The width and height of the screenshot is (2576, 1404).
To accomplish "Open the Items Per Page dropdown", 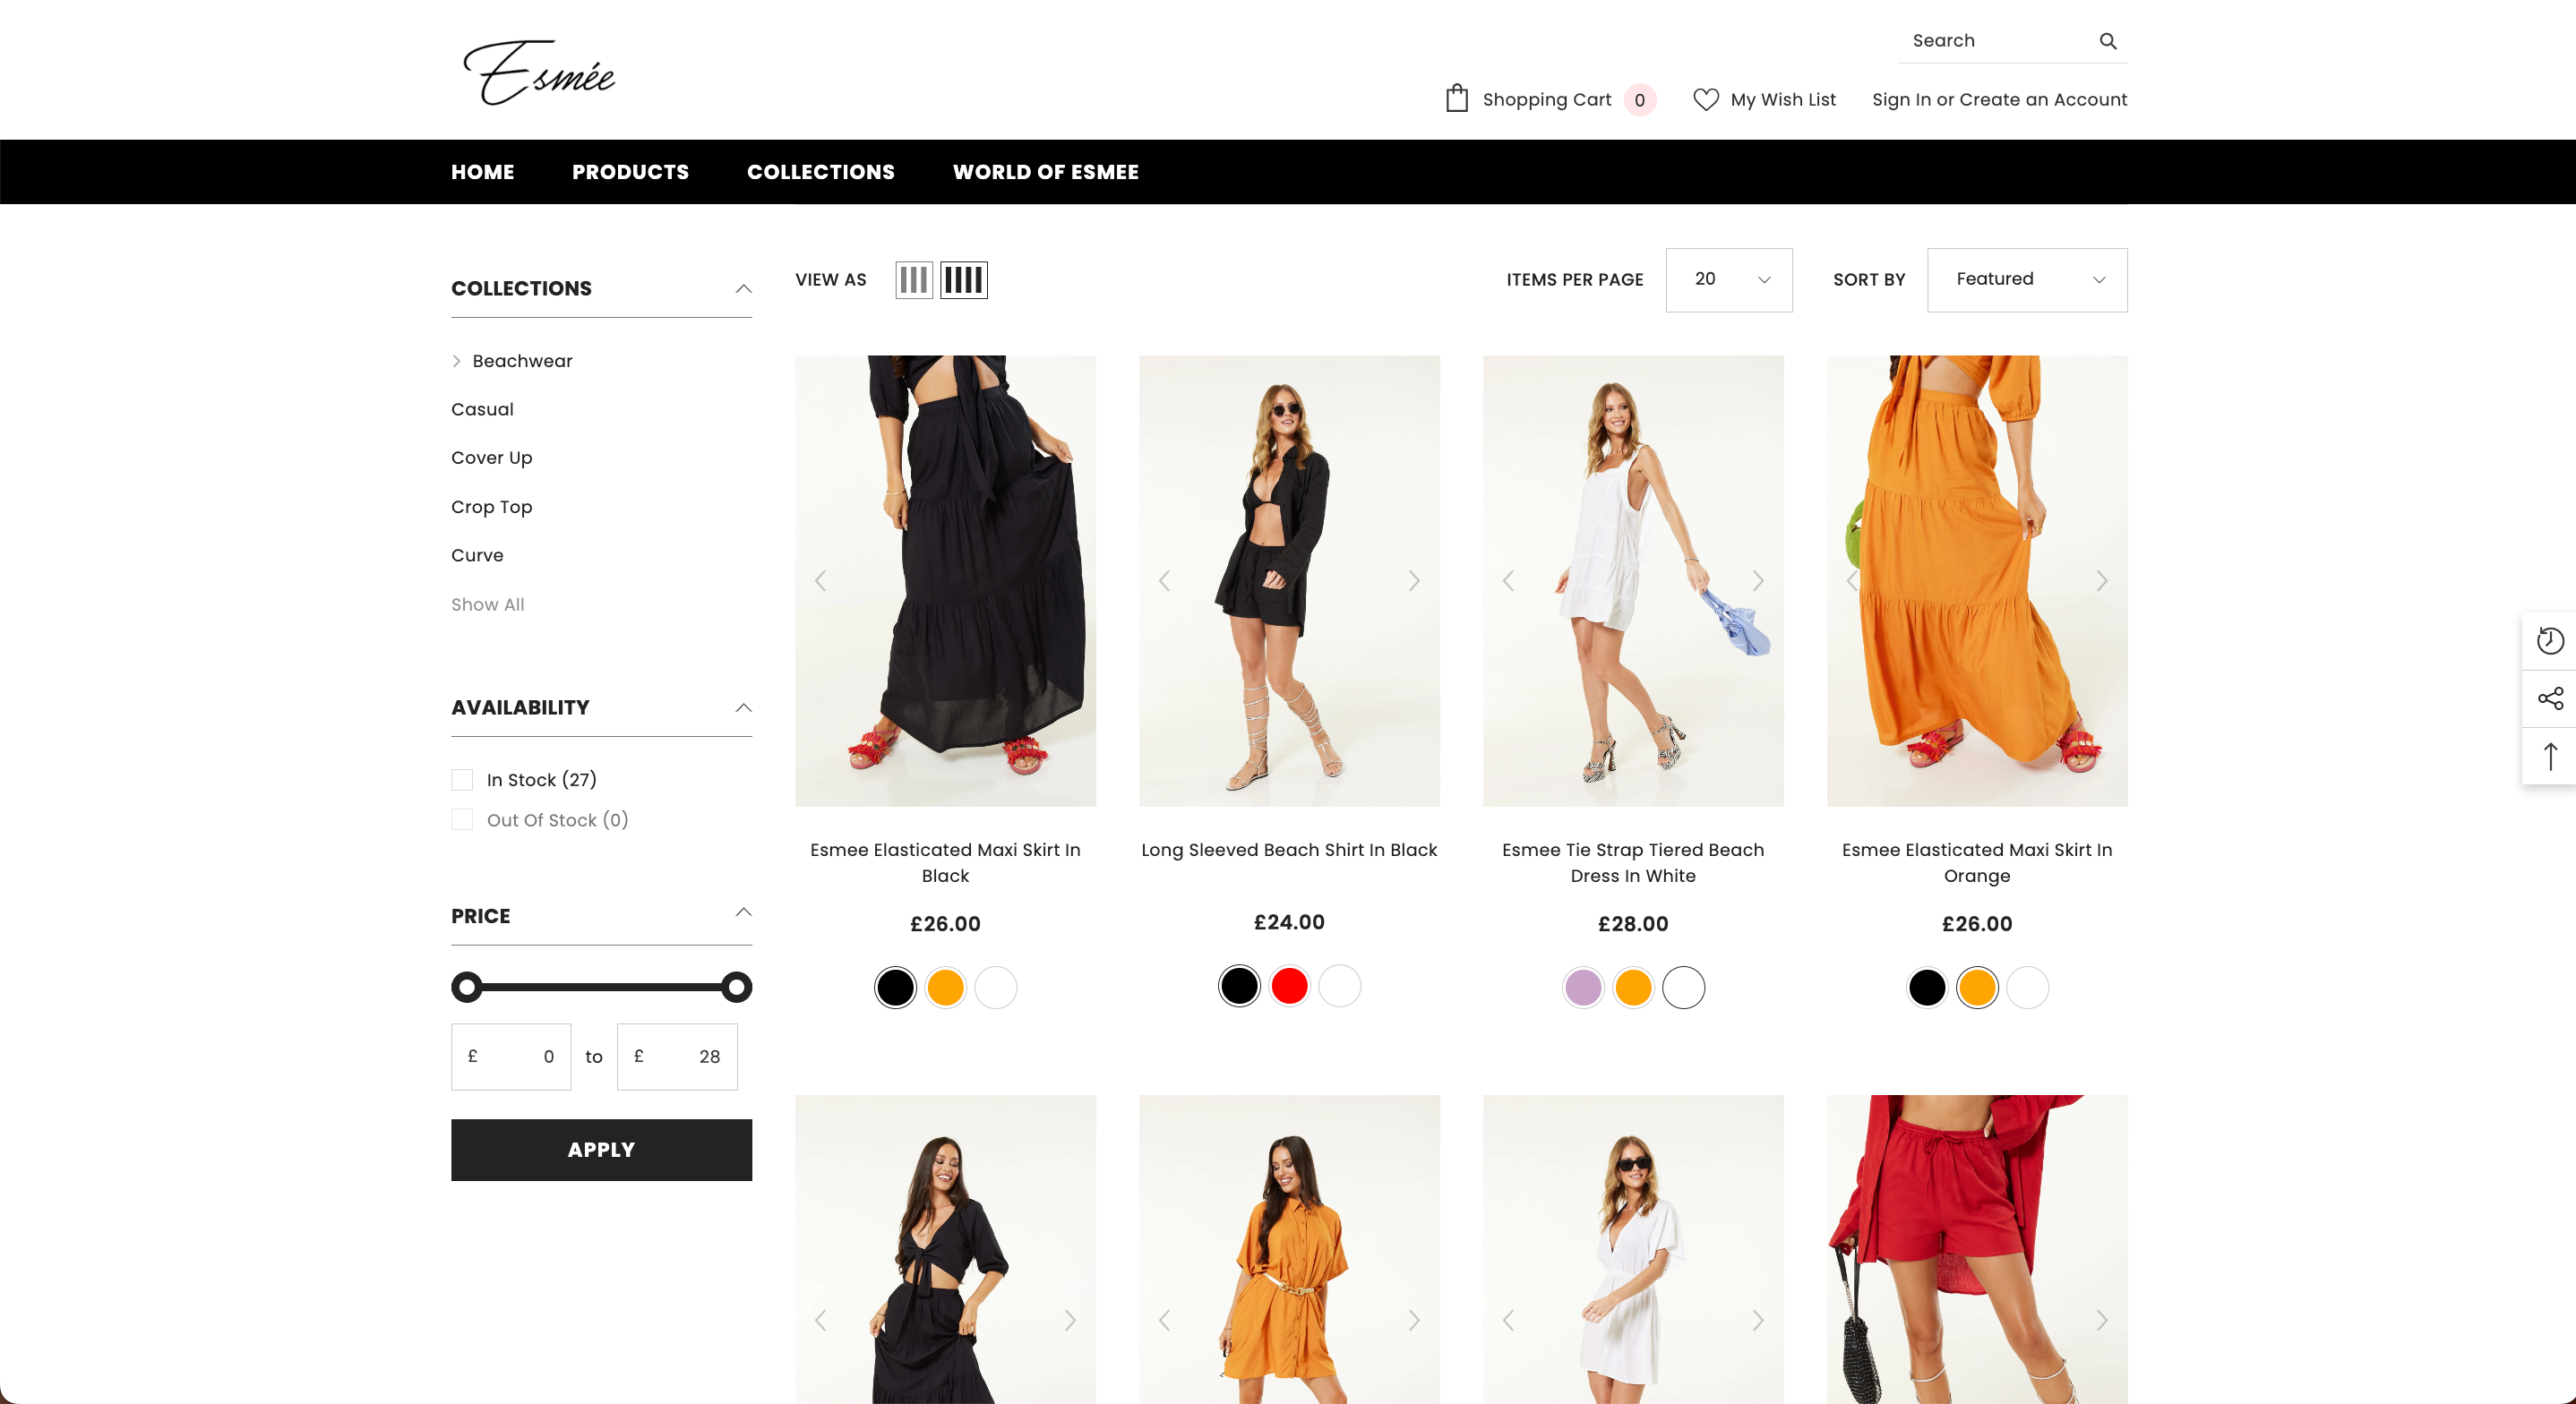I will 1729,280.
